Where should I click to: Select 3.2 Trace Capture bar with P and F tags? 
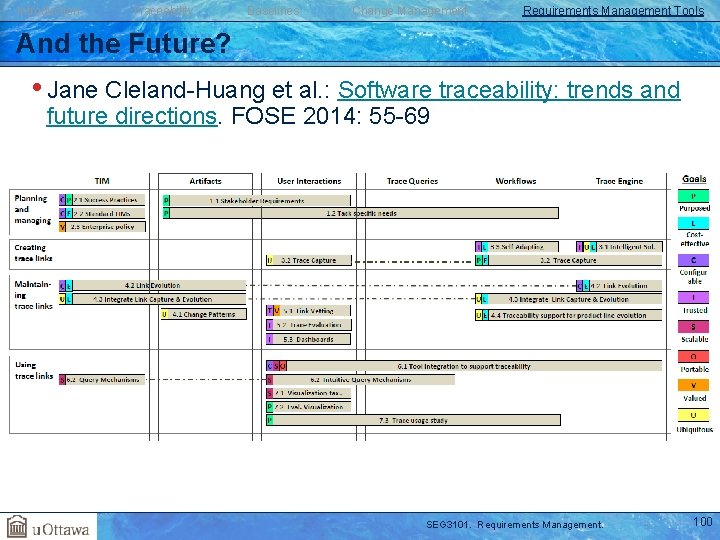point(568,260)
